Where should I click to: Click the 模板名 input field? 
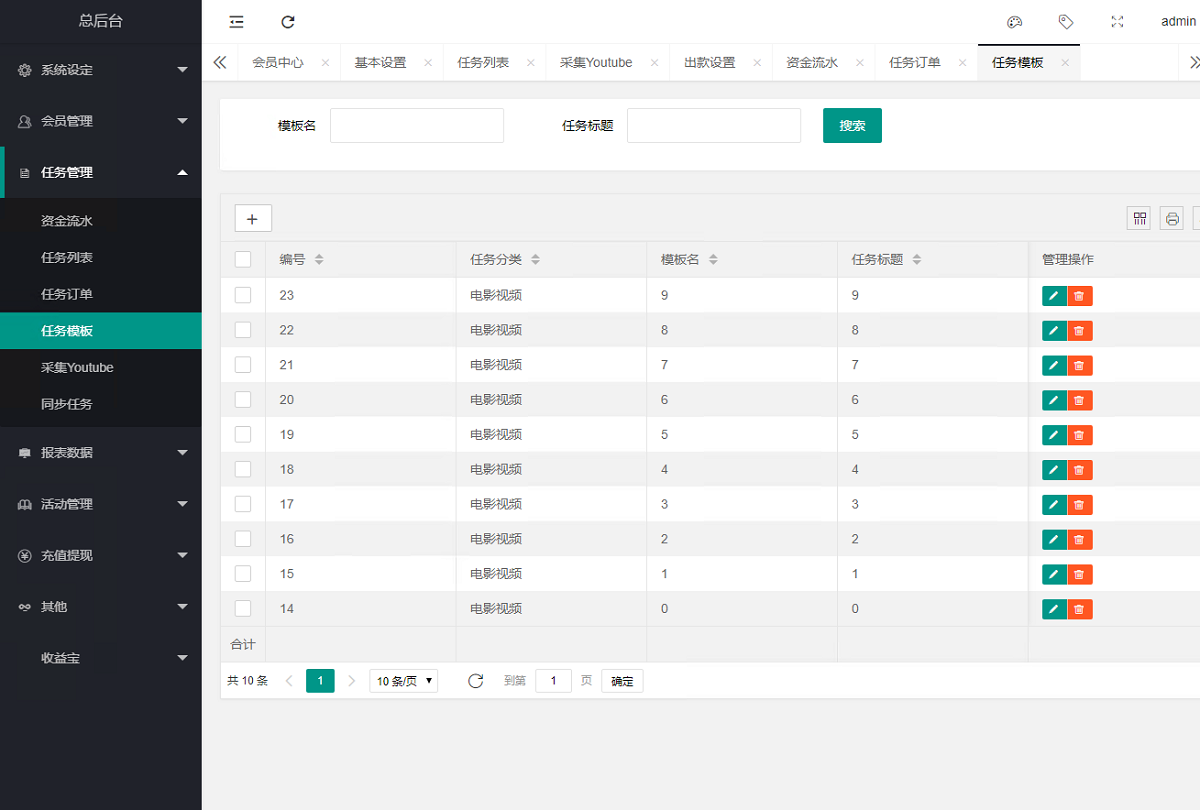[417, 126]
